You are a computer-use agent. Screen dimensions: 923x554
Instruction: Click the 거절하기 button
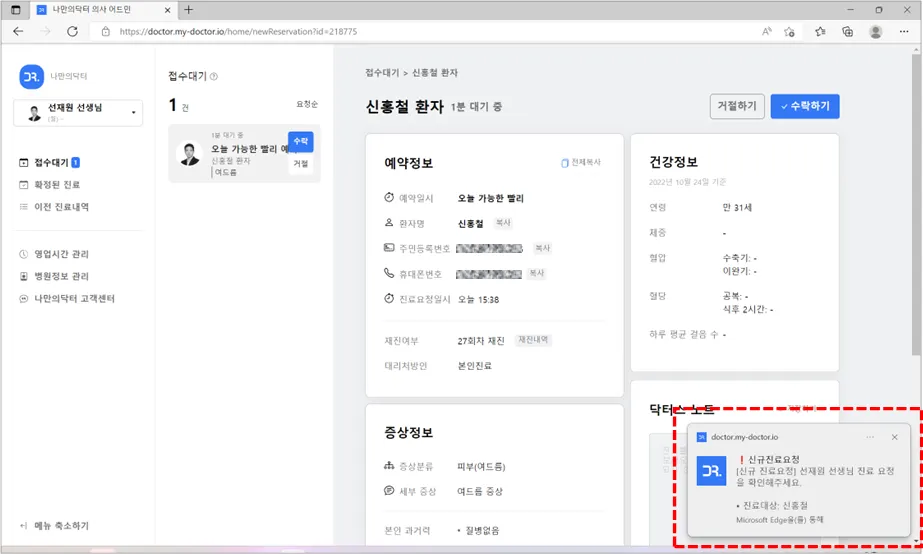pos(737,107)
